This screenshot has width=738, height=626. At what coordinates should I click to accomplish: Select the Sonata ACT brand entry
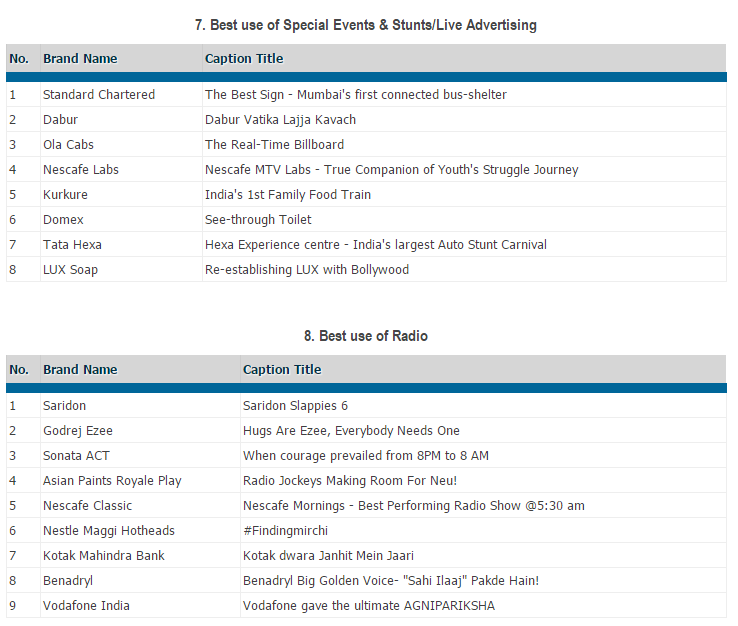tap(76, 456)
